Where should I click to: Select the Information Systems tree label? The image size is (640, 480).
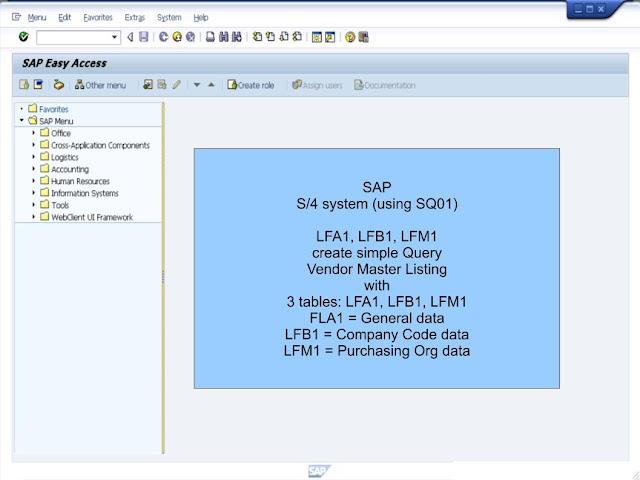point(85,193)
